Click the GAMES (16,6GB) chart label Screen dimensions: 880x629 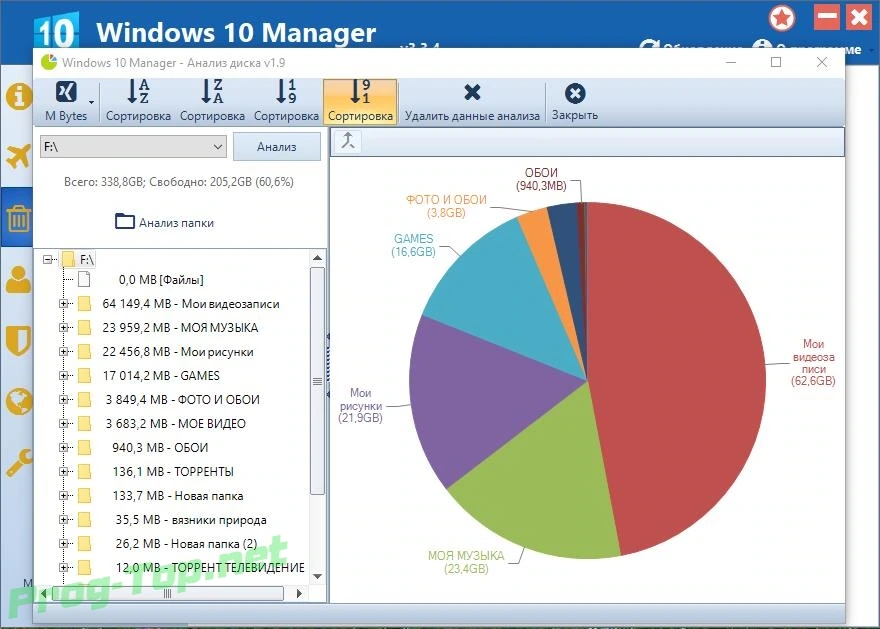(414, 245)
